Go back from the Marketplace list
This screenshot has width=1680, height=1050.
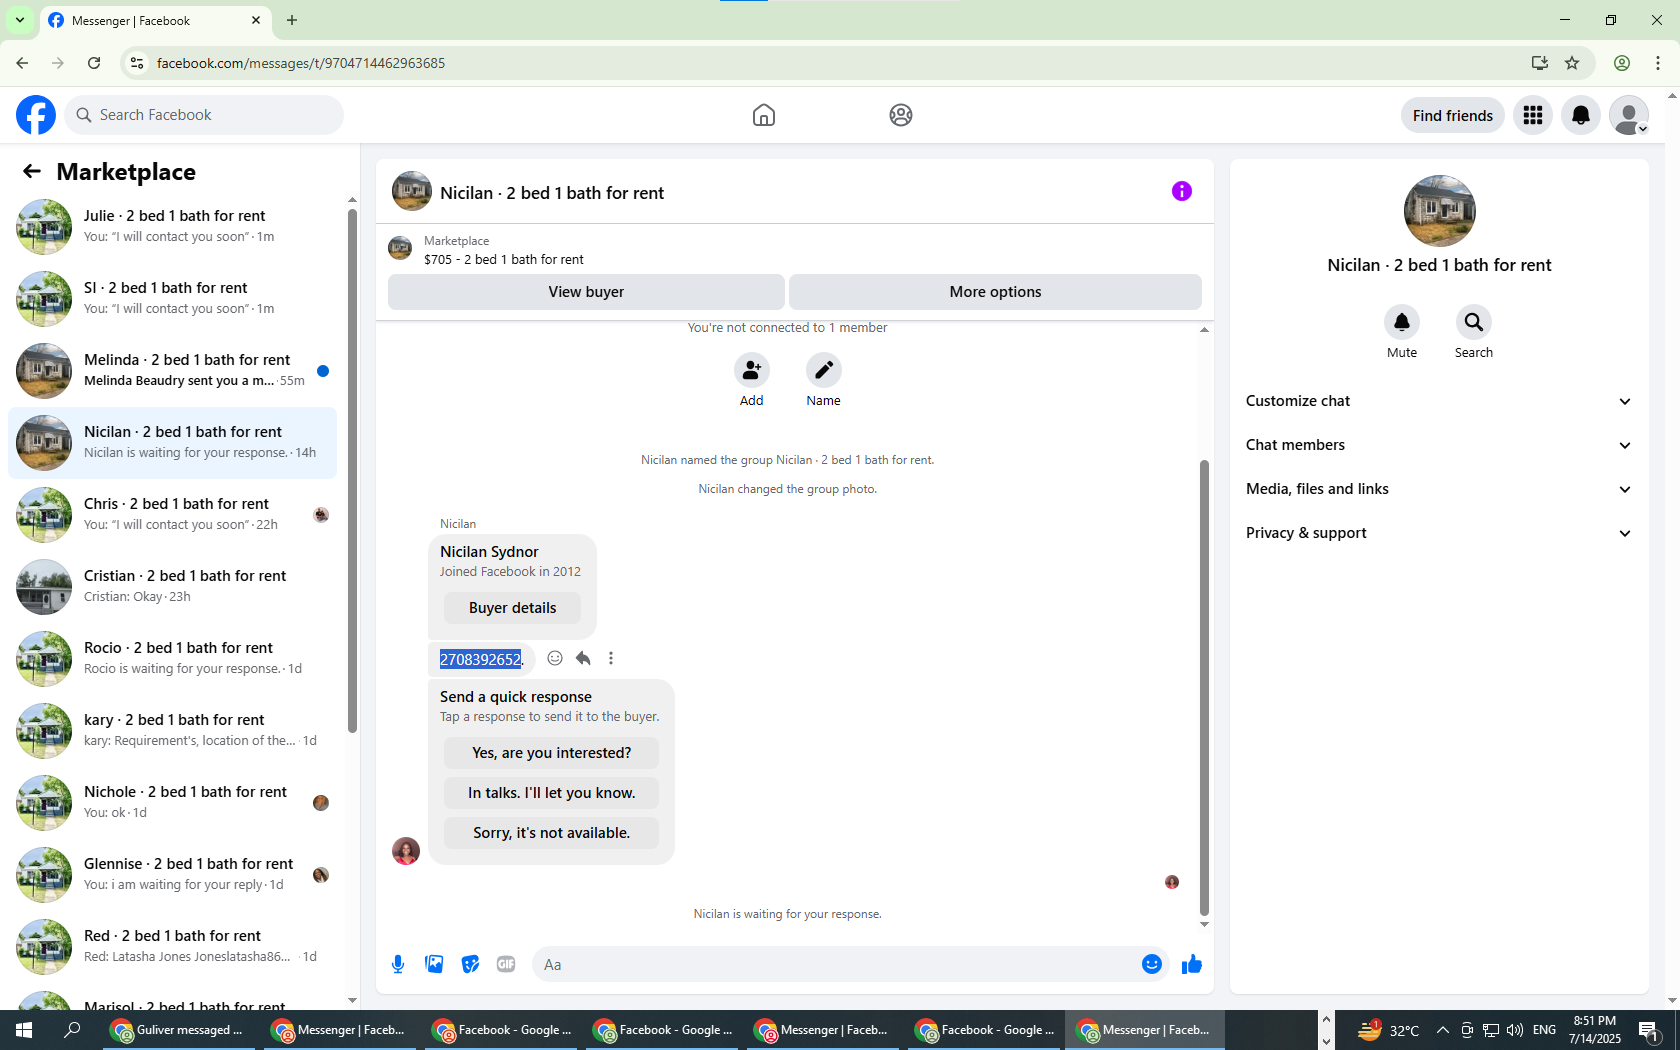pos(32,172)
